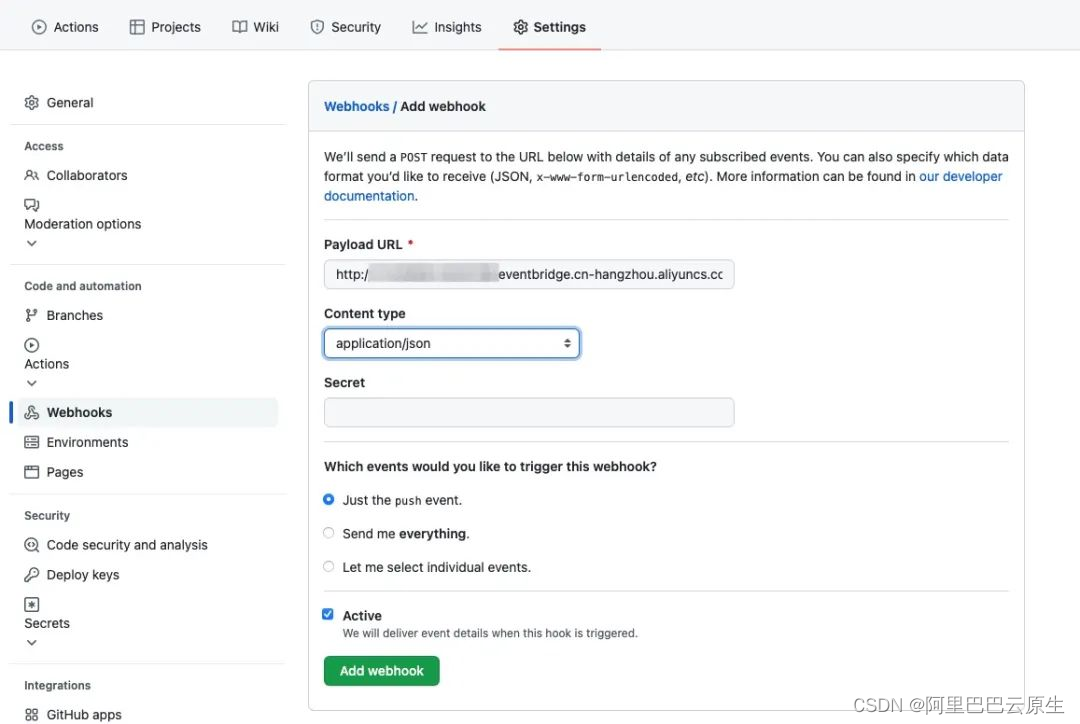Select the Send me everything option
Screen dimensions: 1080x724
click(x=329, y=533)
